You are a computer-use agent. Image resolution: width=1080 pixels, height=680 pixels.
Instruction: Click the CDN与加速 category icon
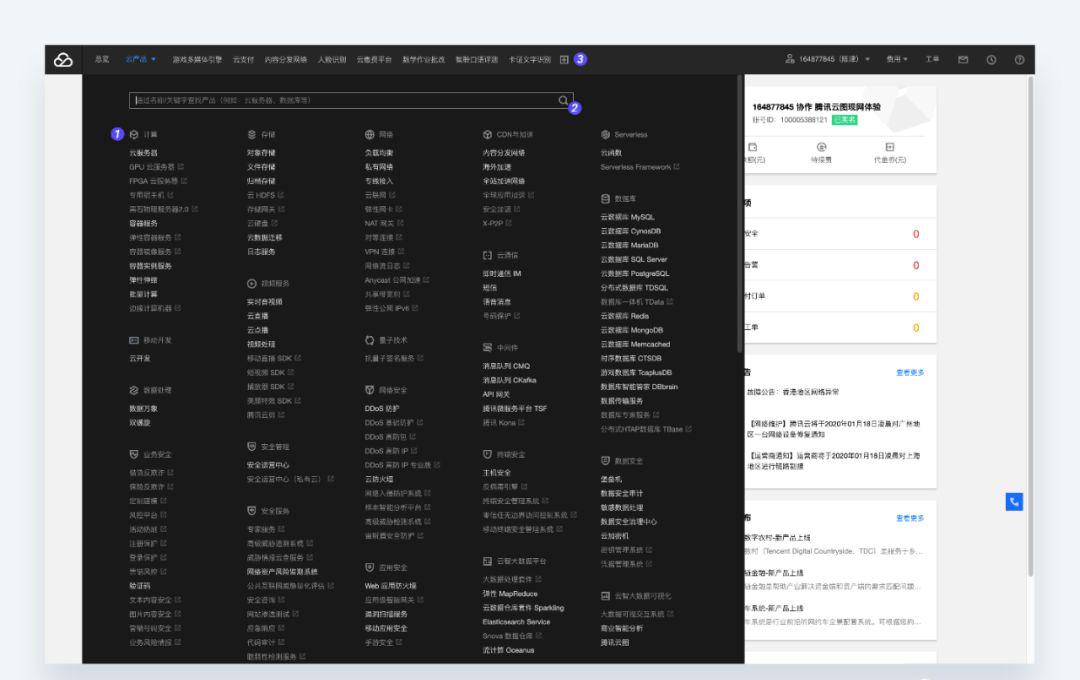click(x=488, y=135)
